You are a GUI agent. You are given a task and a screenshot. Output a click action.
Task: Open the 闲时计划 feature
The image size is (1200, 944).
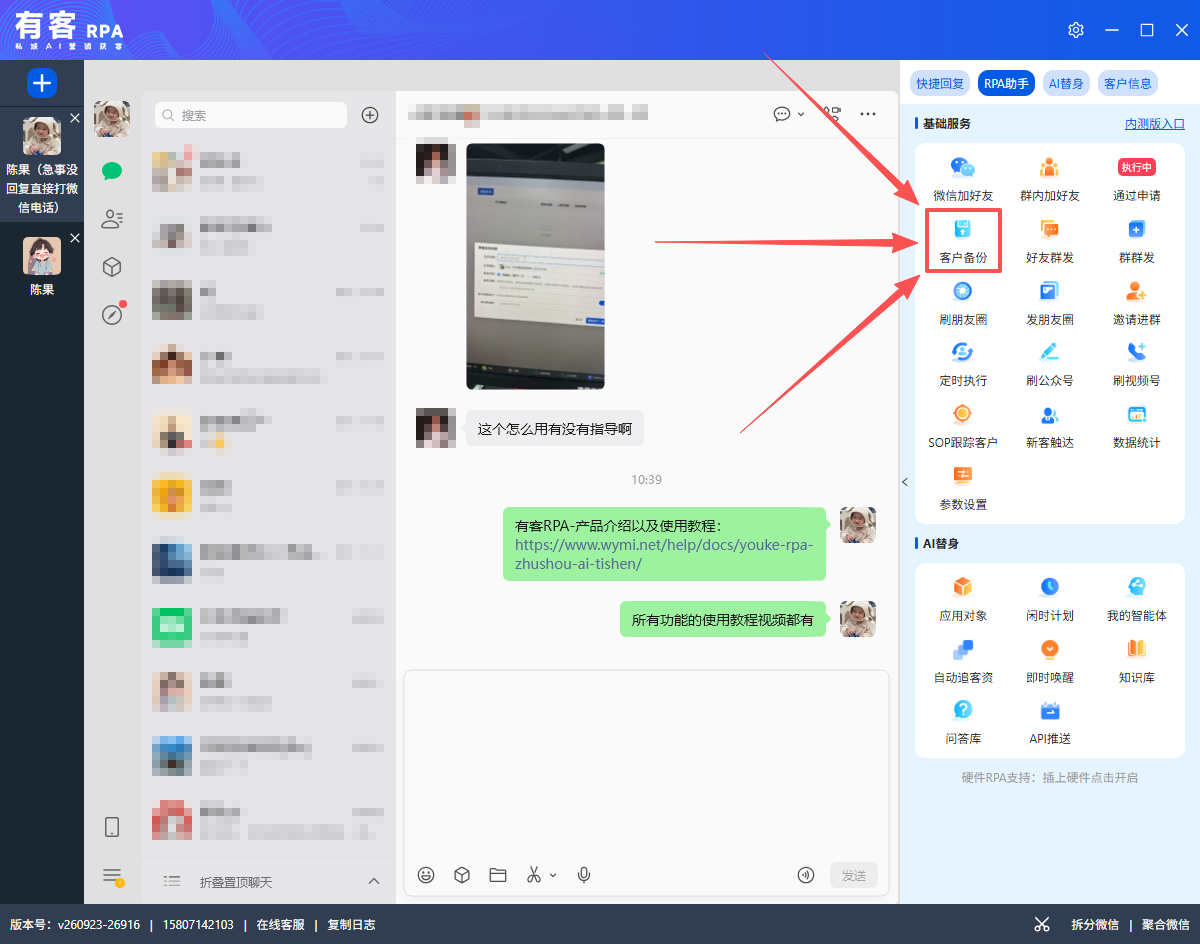pos(1049,600)
